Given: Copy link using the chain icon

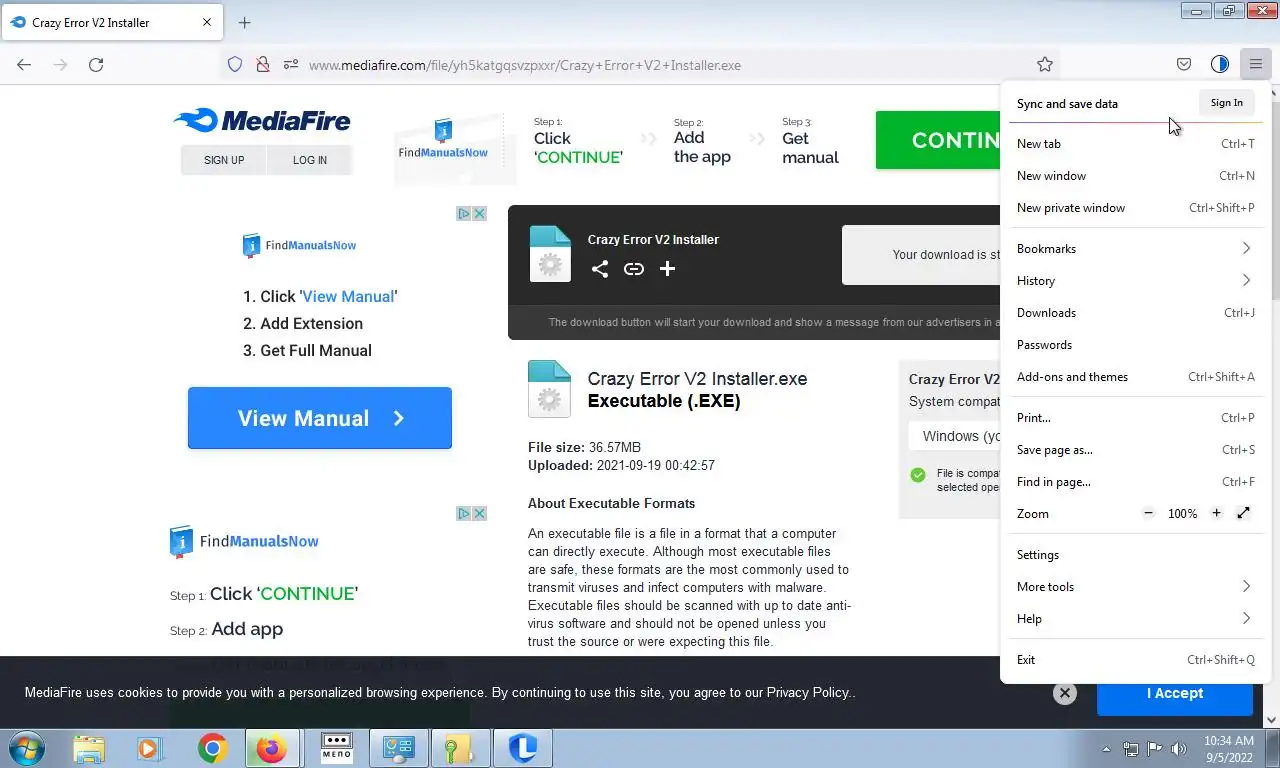Looking at the screenshot, I should (x=634, y=269).
